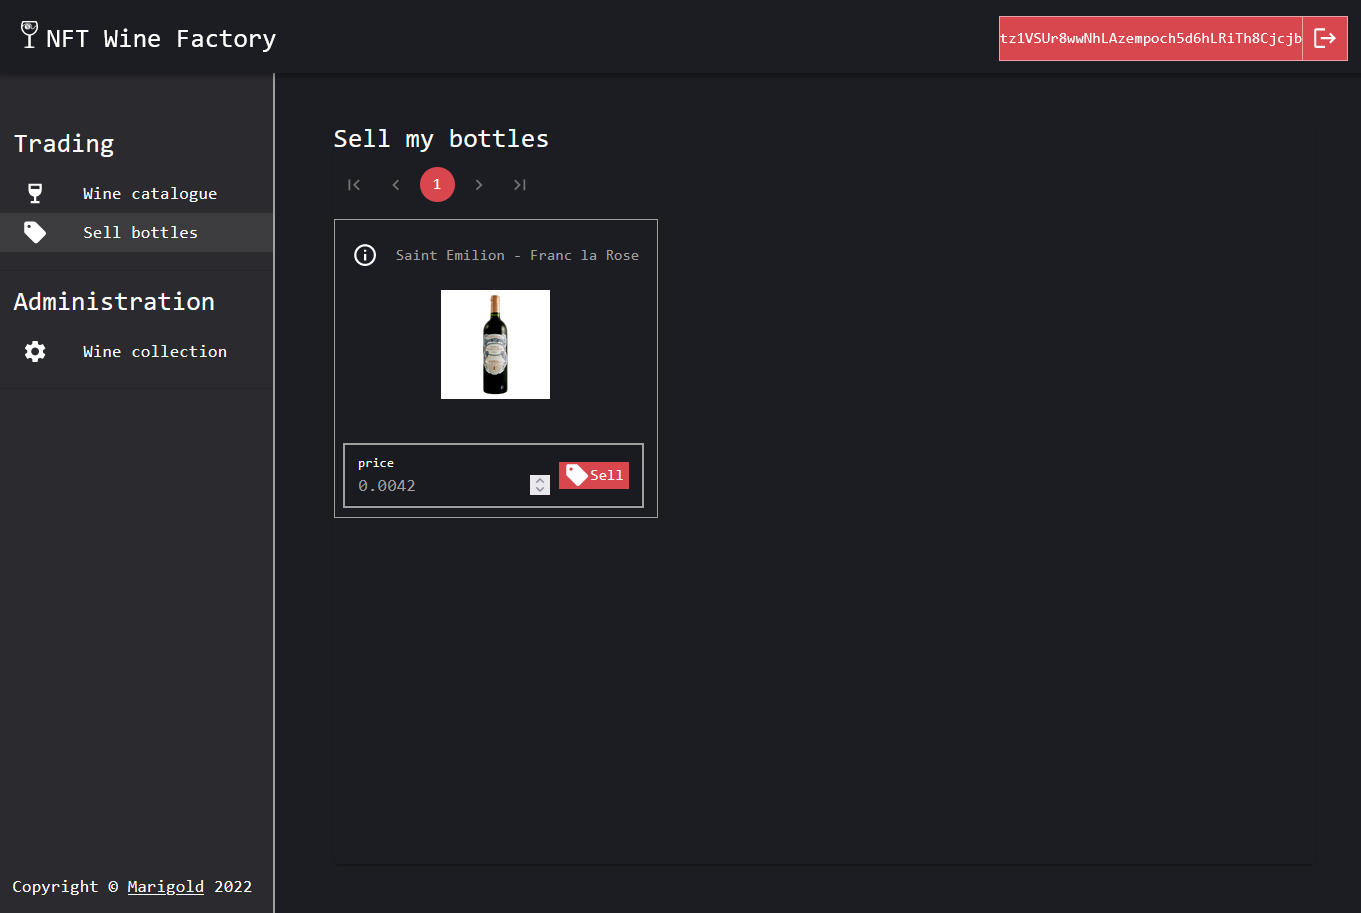Click the NFT Wine Factory wine glass logo
The height and width of the screenshot is (913, 1361).
(x=27, y=37)
